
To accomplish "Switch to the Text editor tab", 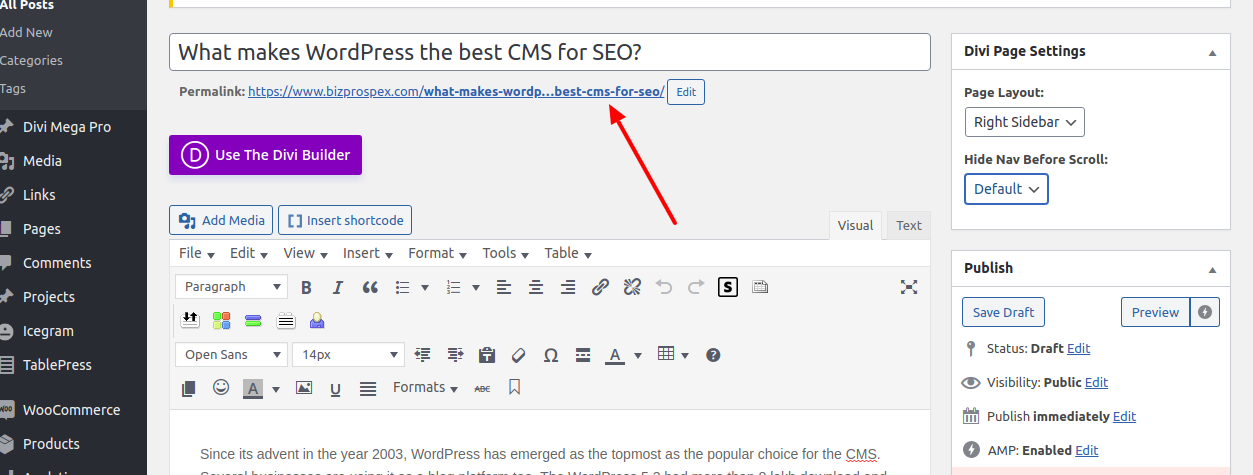I will (x=908, y=226).
